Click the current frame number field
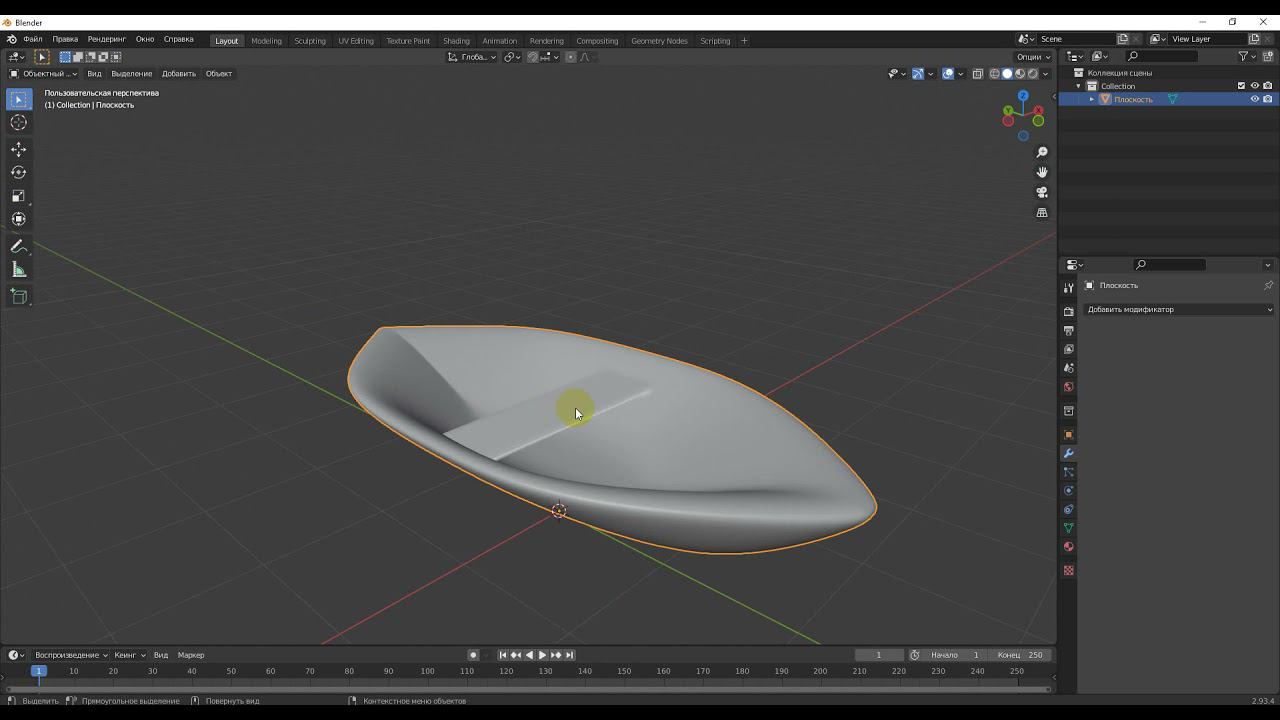This screenshot has height=720, width=1280. point(879,655)
